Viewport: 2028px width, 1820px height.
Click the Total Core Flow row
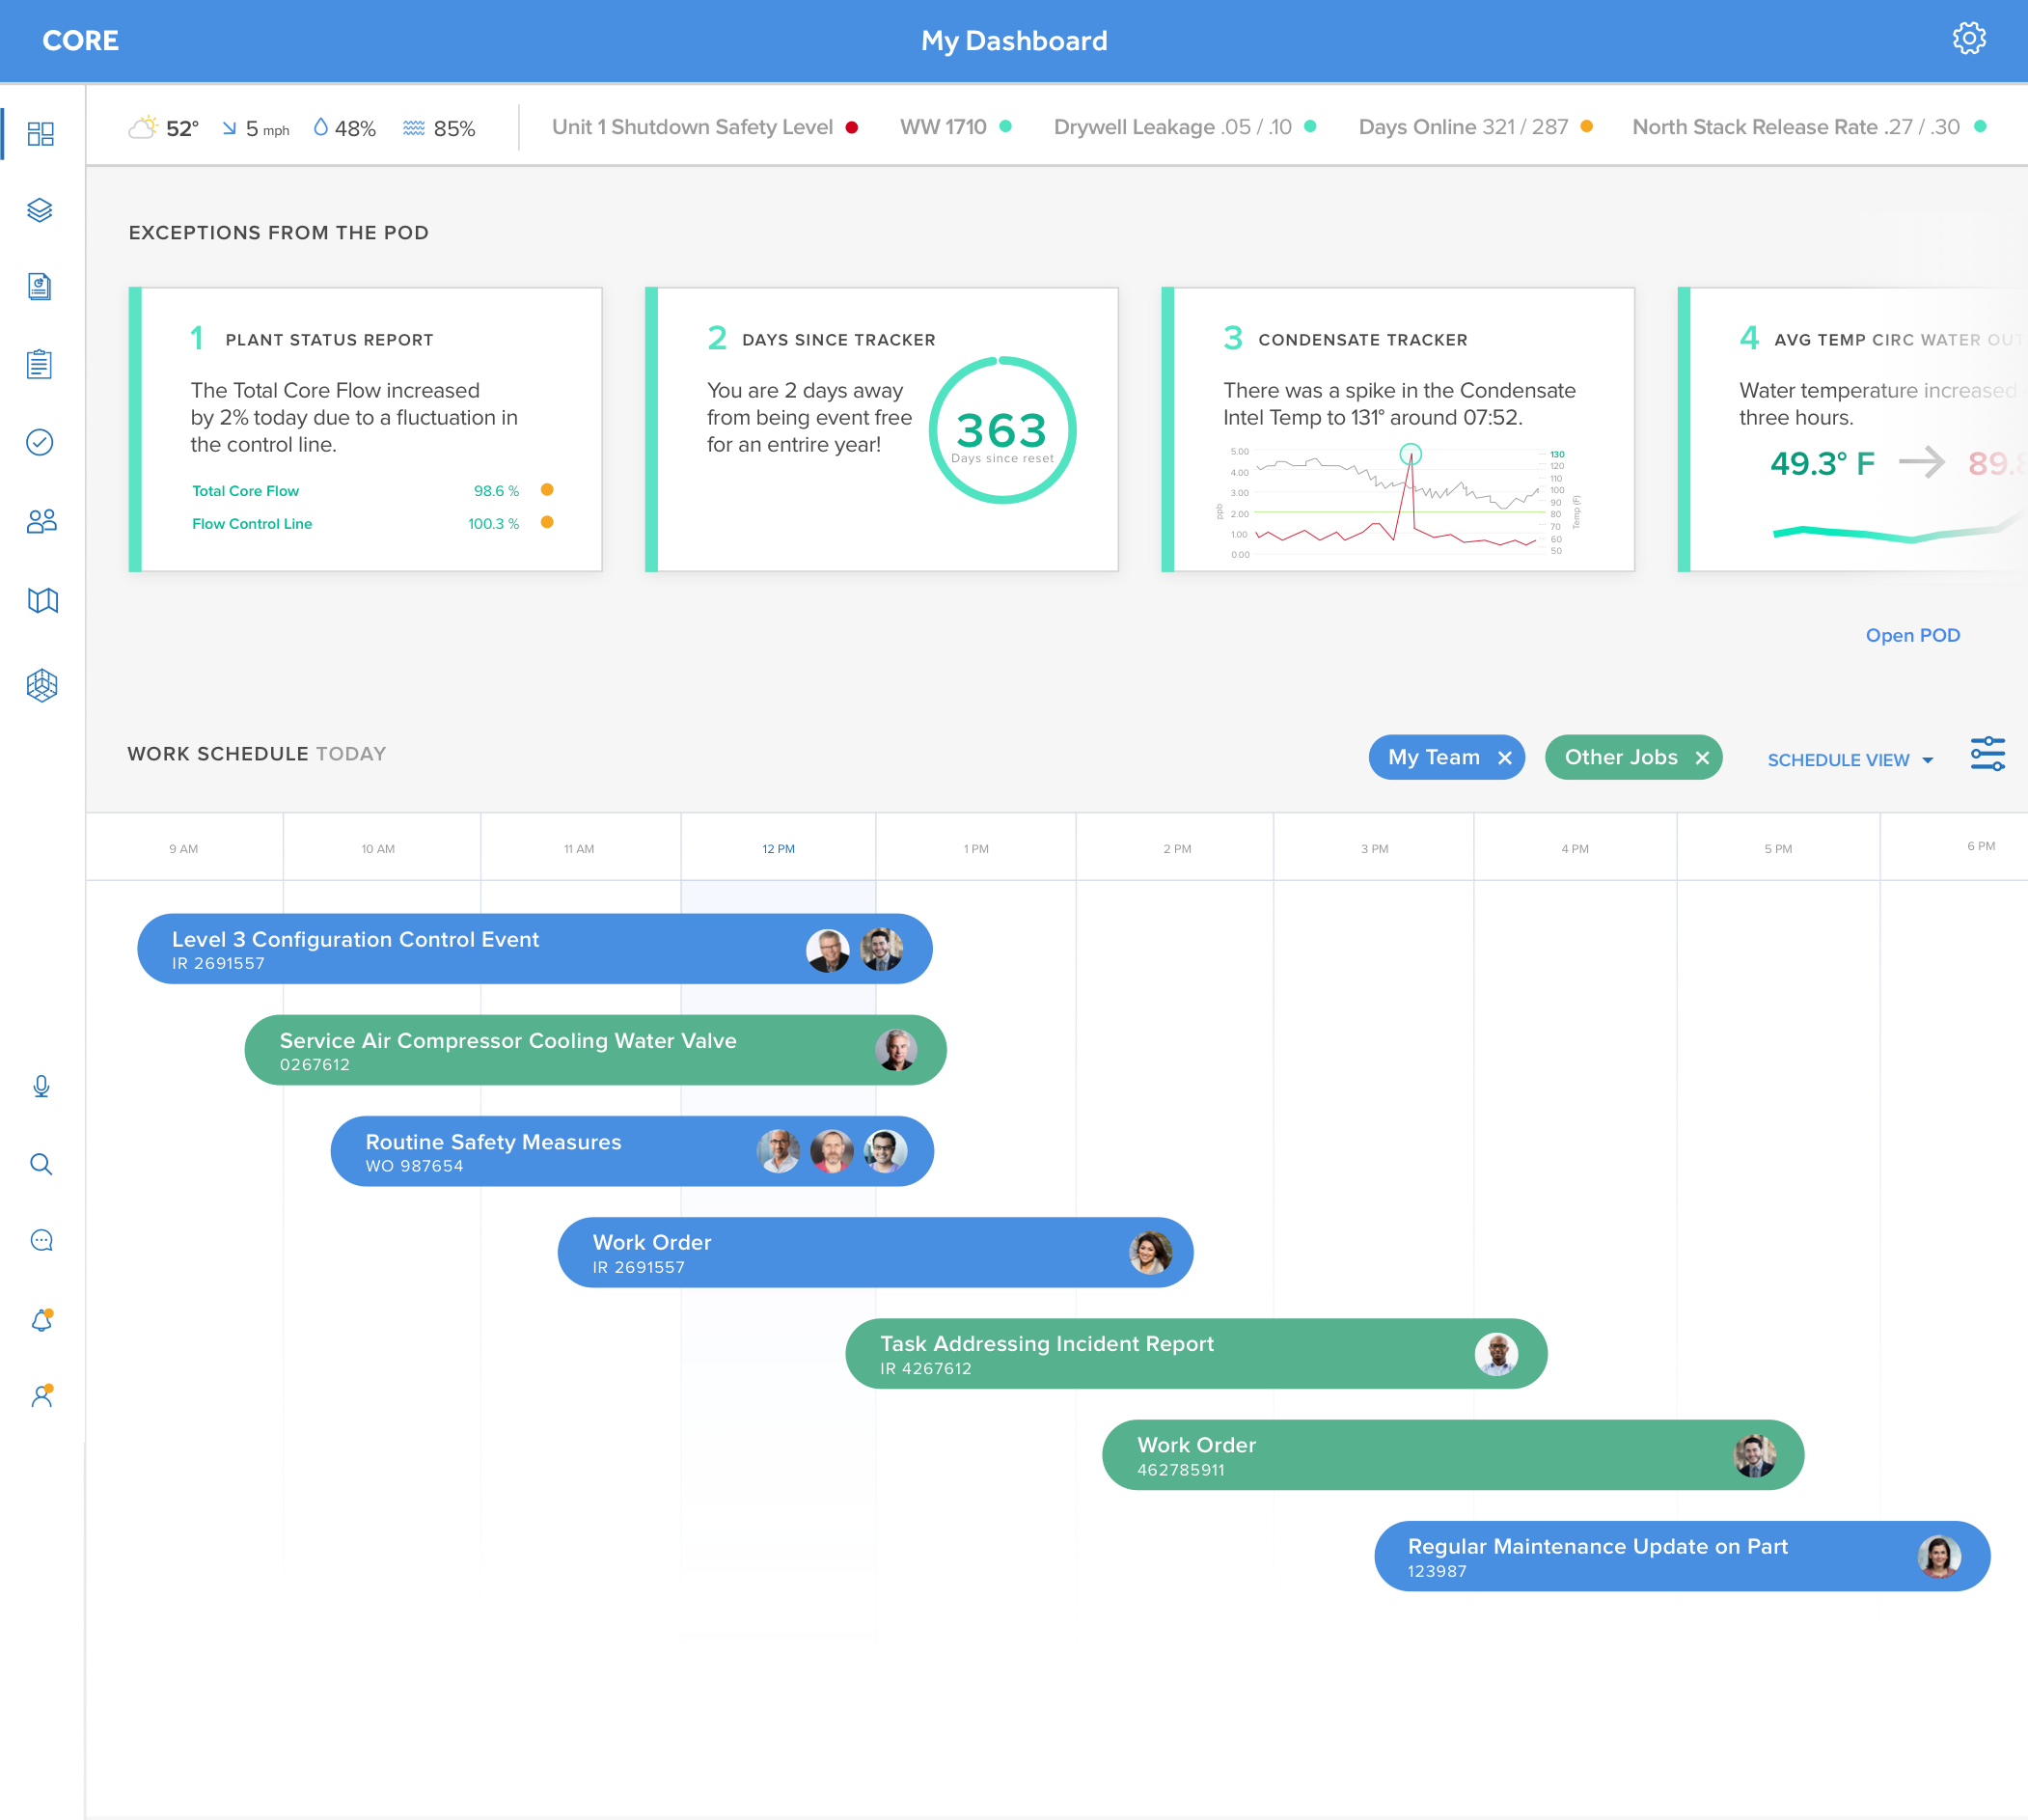372,490
